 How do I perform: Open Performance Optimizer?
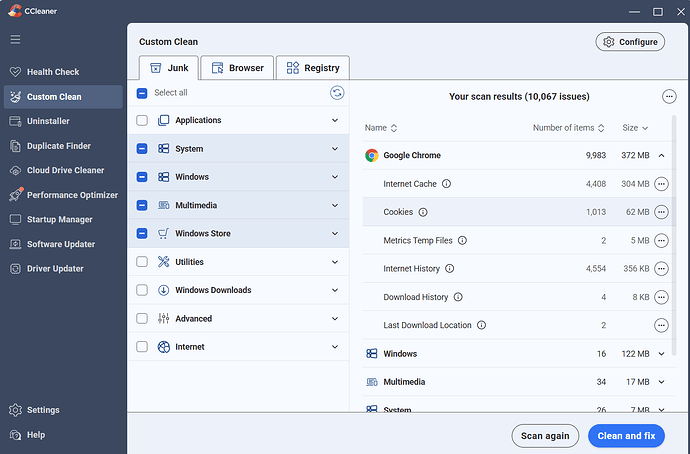point(63,195)
